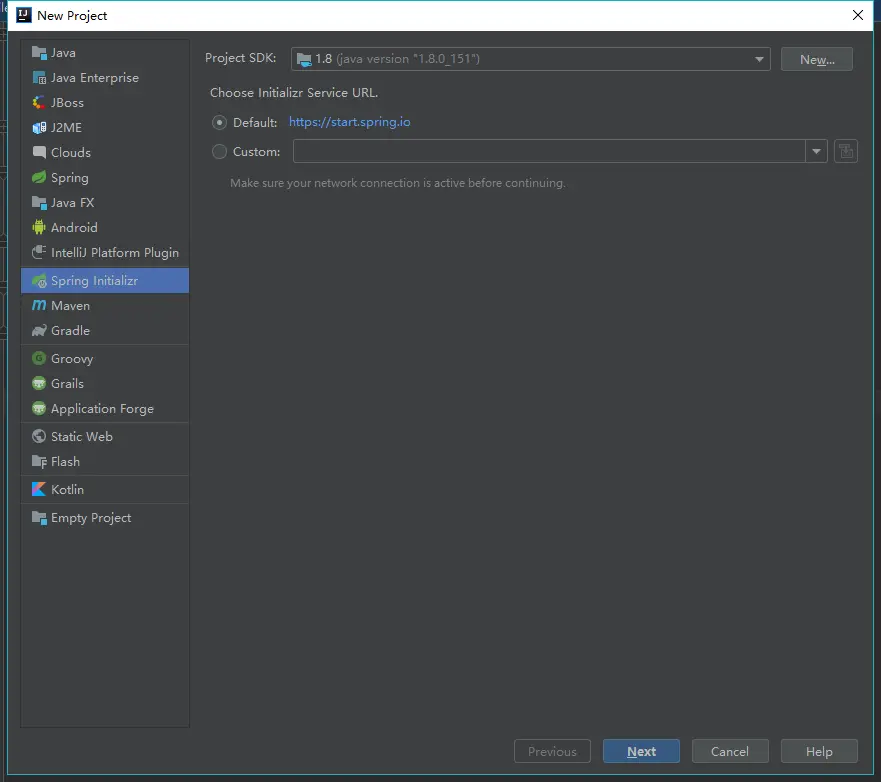Click the Spring leaf icon
The image size is (881, 782).
click(39, 178)
